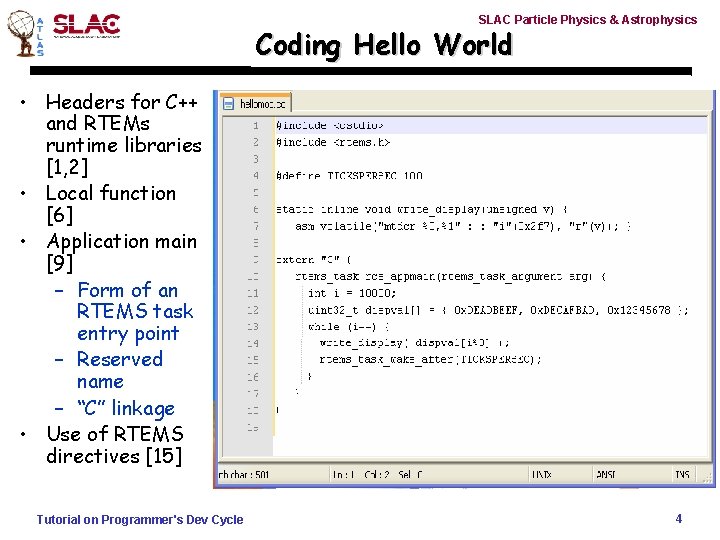Click the 'int i = 10000;' line
This screenshot has width=720, height=540.
tap(352, 293)
